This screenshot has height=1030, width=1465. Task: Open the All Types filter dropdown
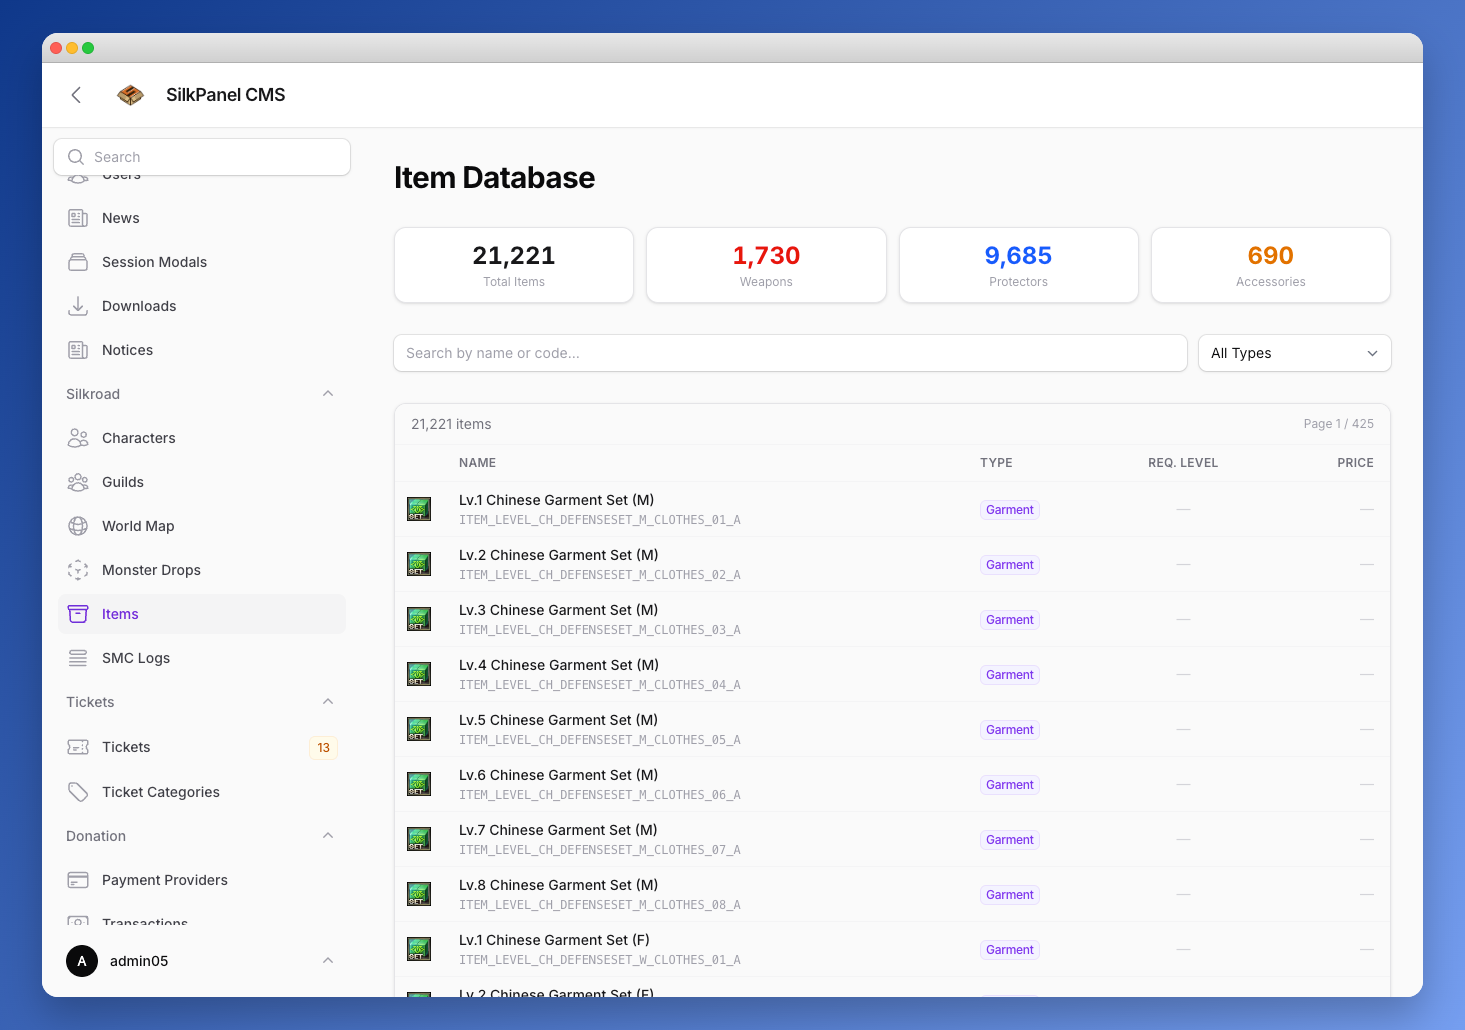click(x=1295, y=353)
